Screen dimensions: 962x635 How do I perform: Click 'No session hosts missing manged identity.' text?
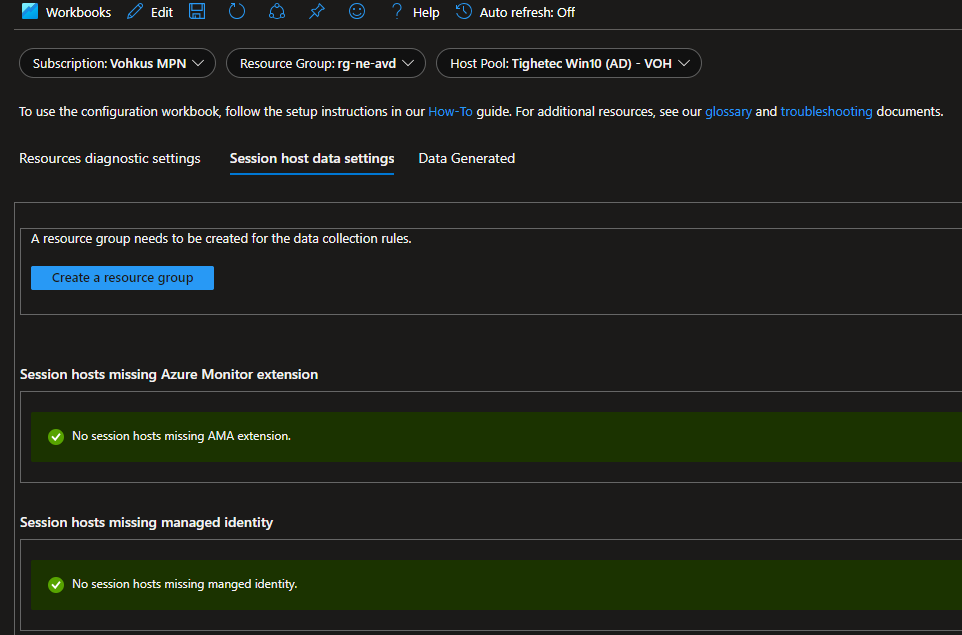pos(185,584)
